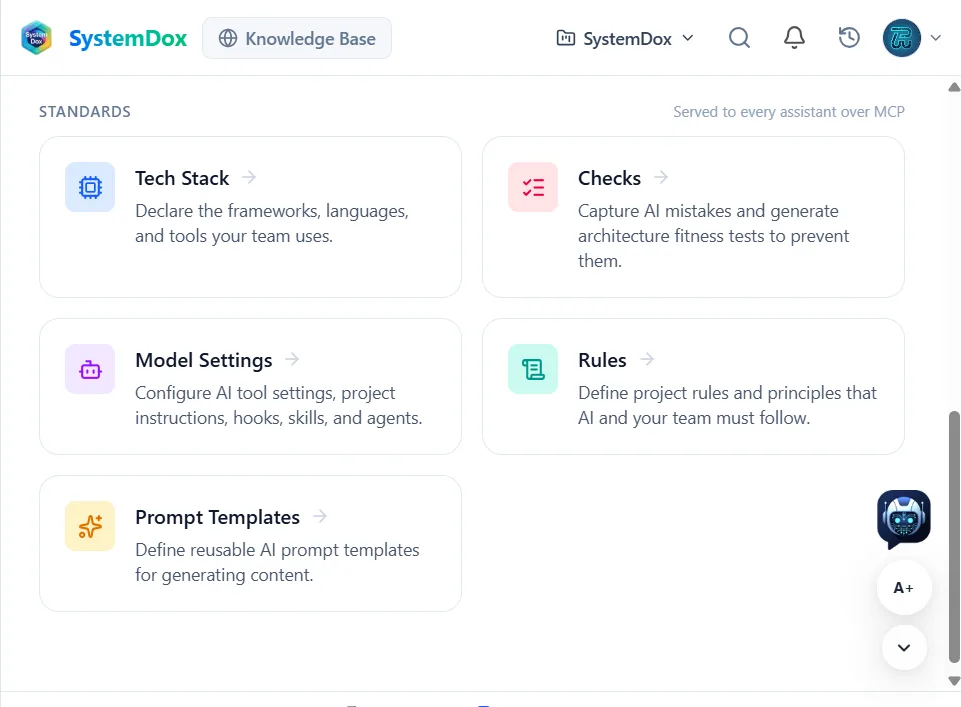Click the round down-chevron floating button
The height and width of the screenshot is (707, 961).
pyautogui.click(x=904, y=648)
